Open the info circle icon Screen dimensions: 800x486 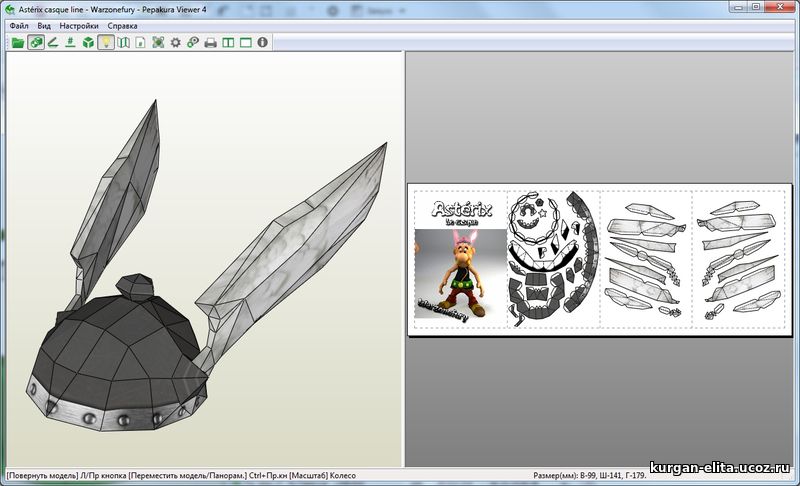point(263,42)
